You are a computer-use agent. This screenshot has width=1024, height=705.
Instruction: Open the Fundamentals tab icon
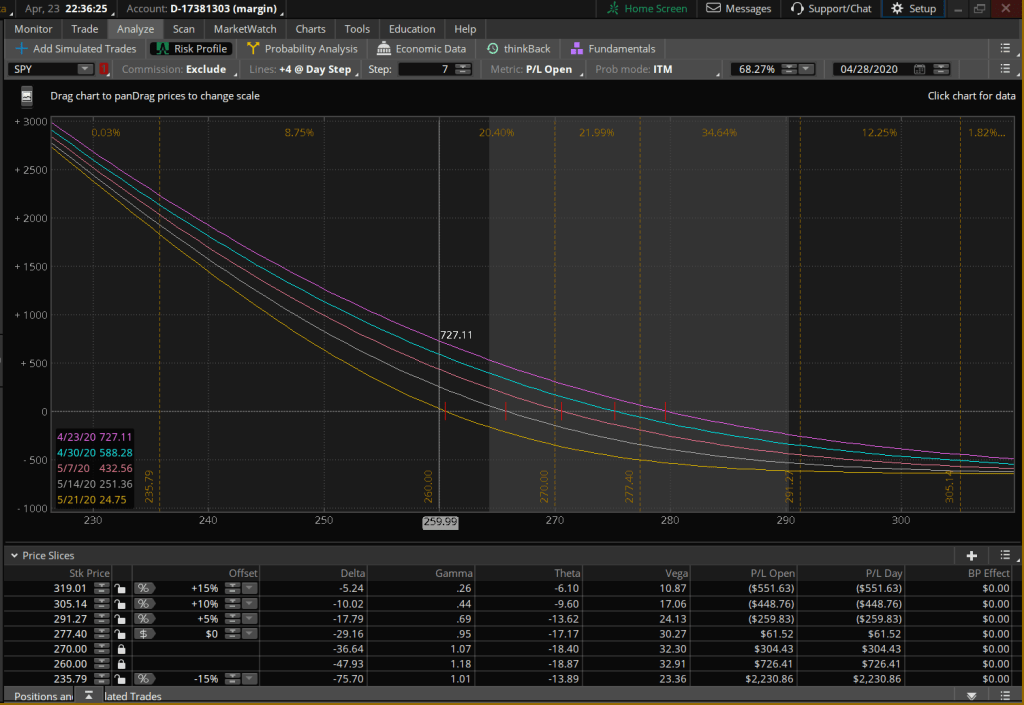(x=576, y=49)
